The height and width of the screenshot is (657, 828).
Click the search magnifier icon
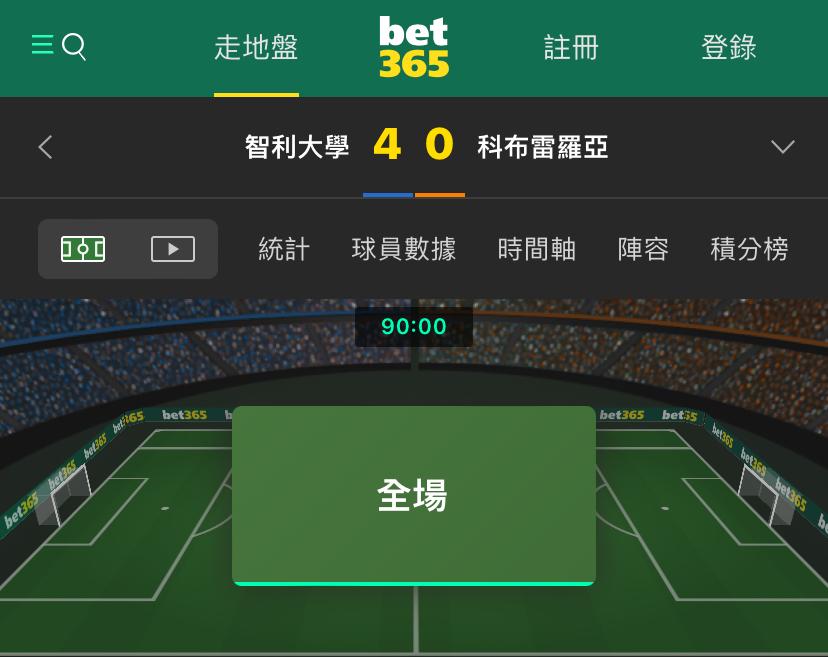(x=74, y=46)
